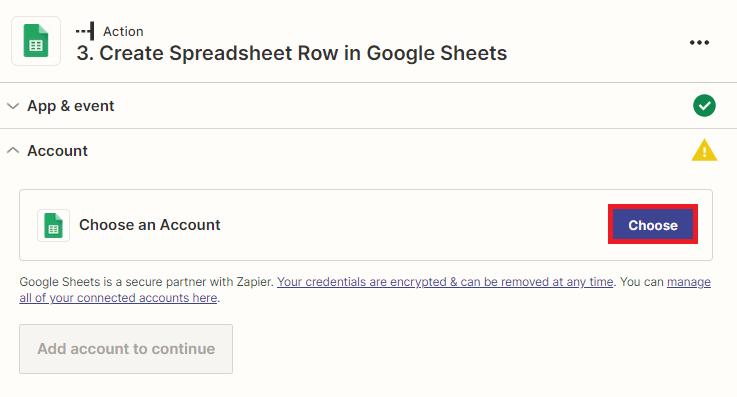Select the Account section heading
Screen dimensions: 737x397
(x=57, y=151)
